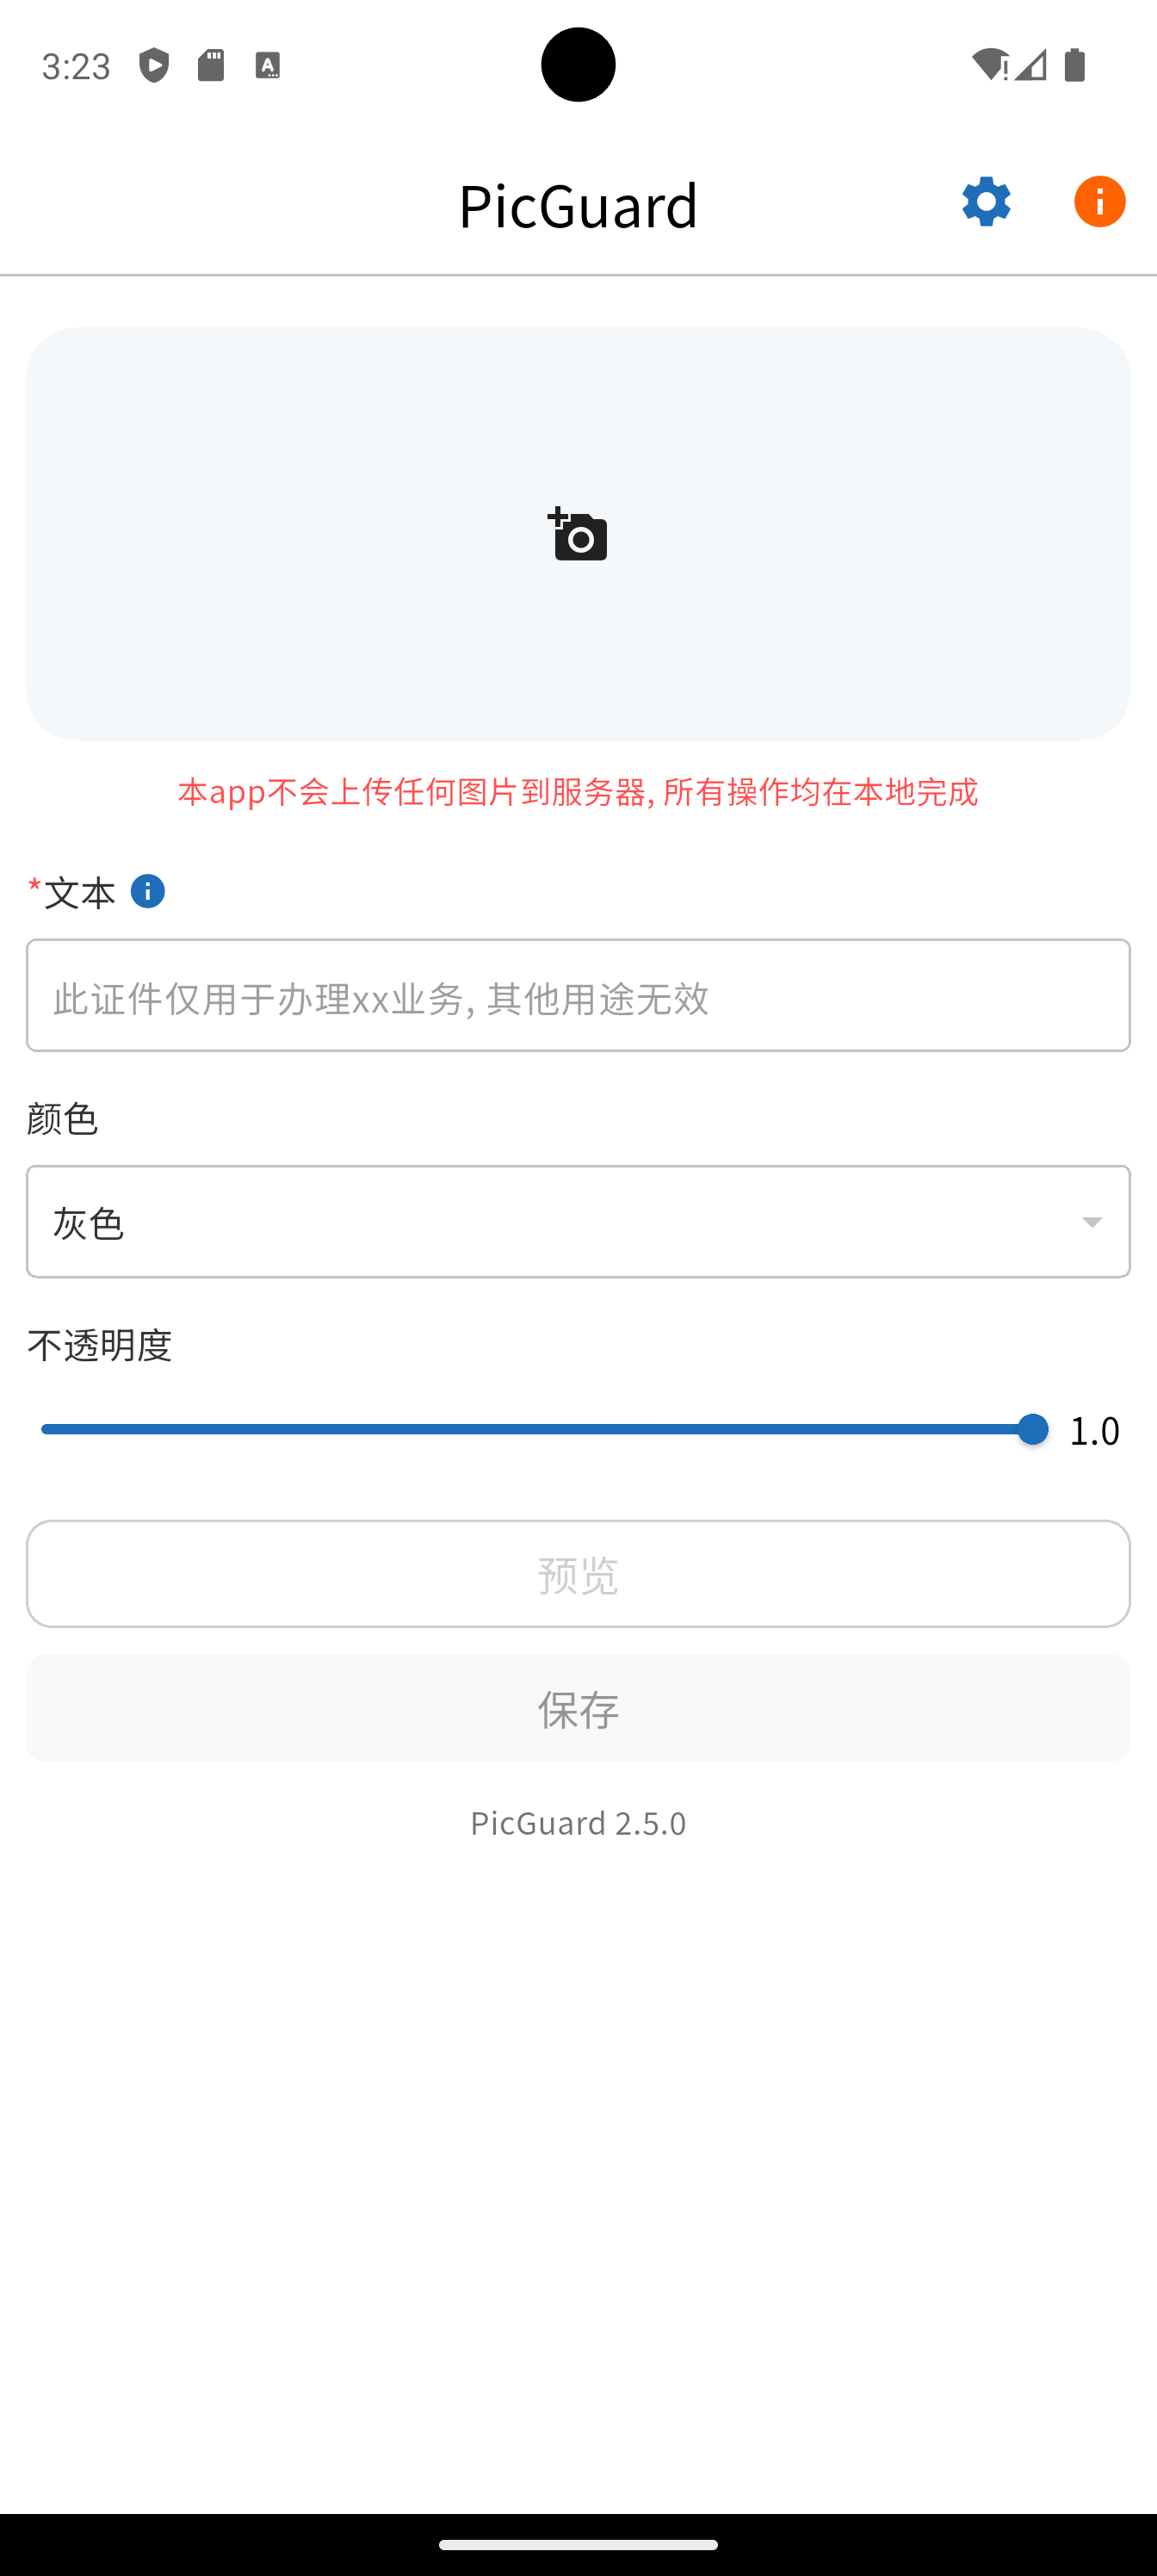Tap the battery icon in status bar

click(1075, 65)
